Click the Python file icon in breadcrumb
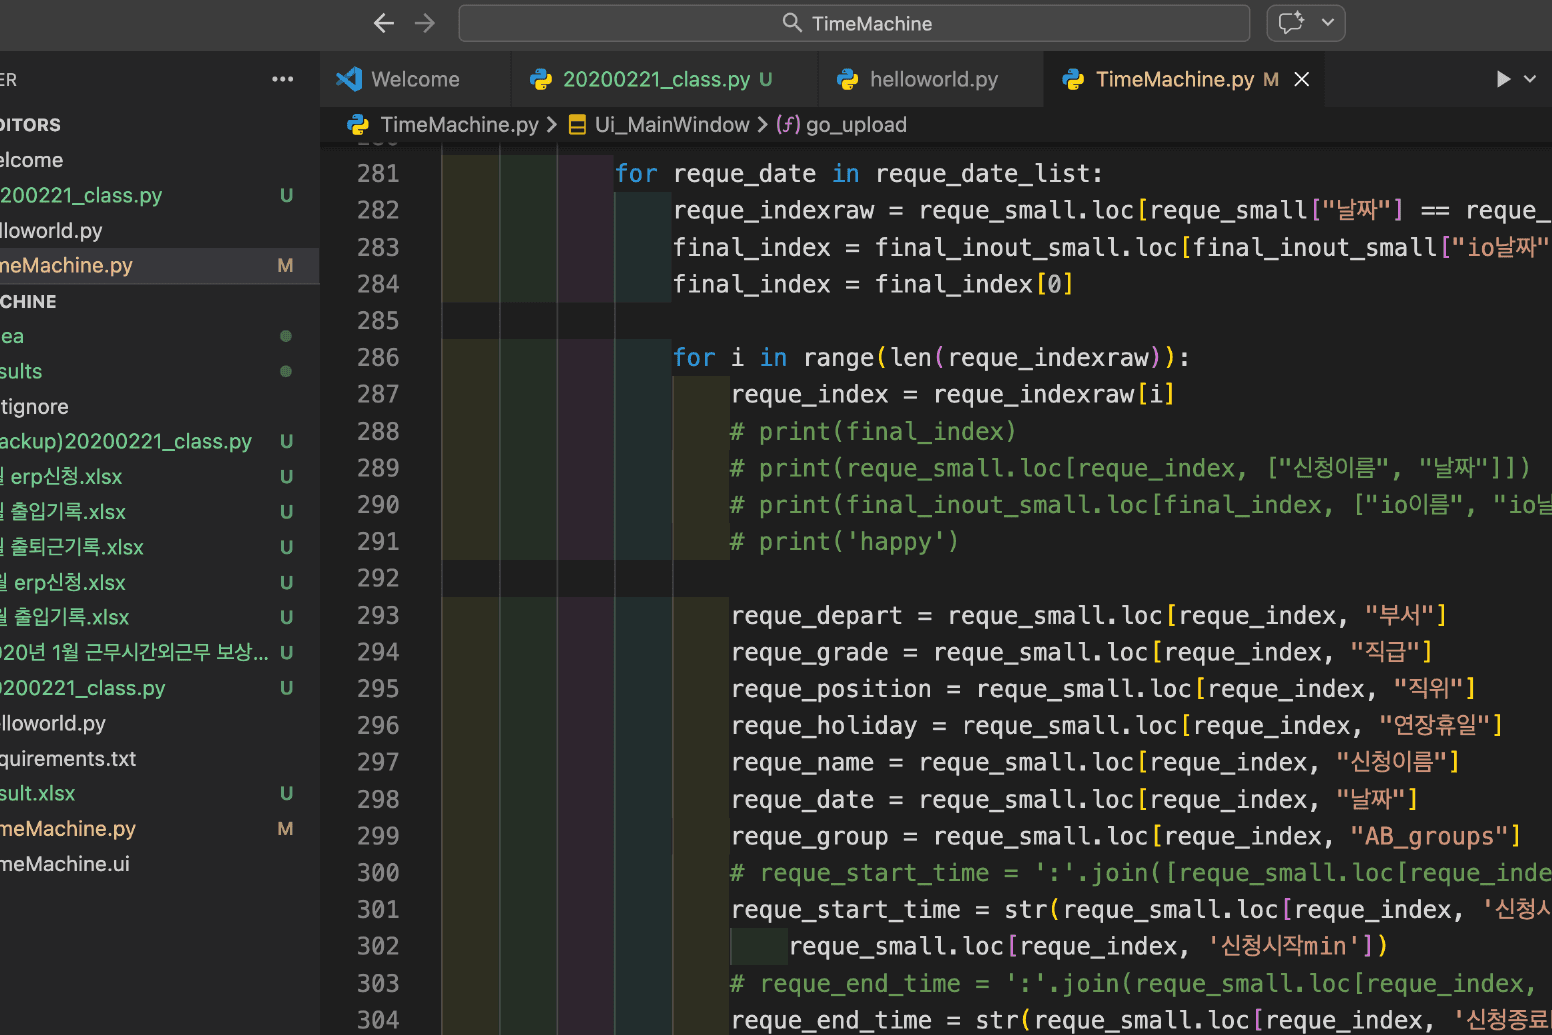 pyautogui.click(x=358, y=125)
